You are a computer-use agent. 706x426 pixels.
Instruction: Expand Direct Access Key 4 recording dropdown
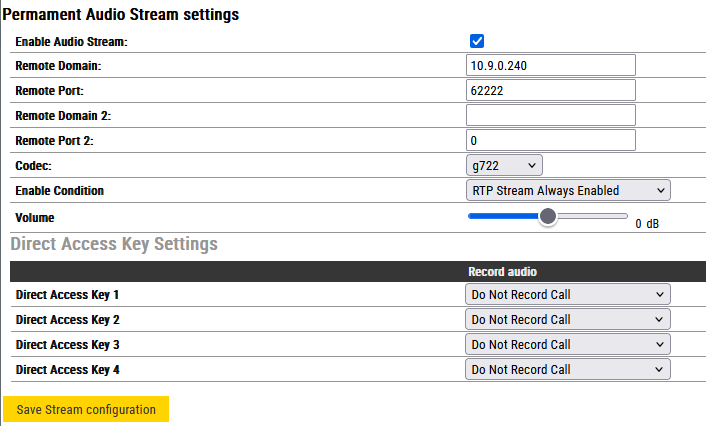[567, 369]
